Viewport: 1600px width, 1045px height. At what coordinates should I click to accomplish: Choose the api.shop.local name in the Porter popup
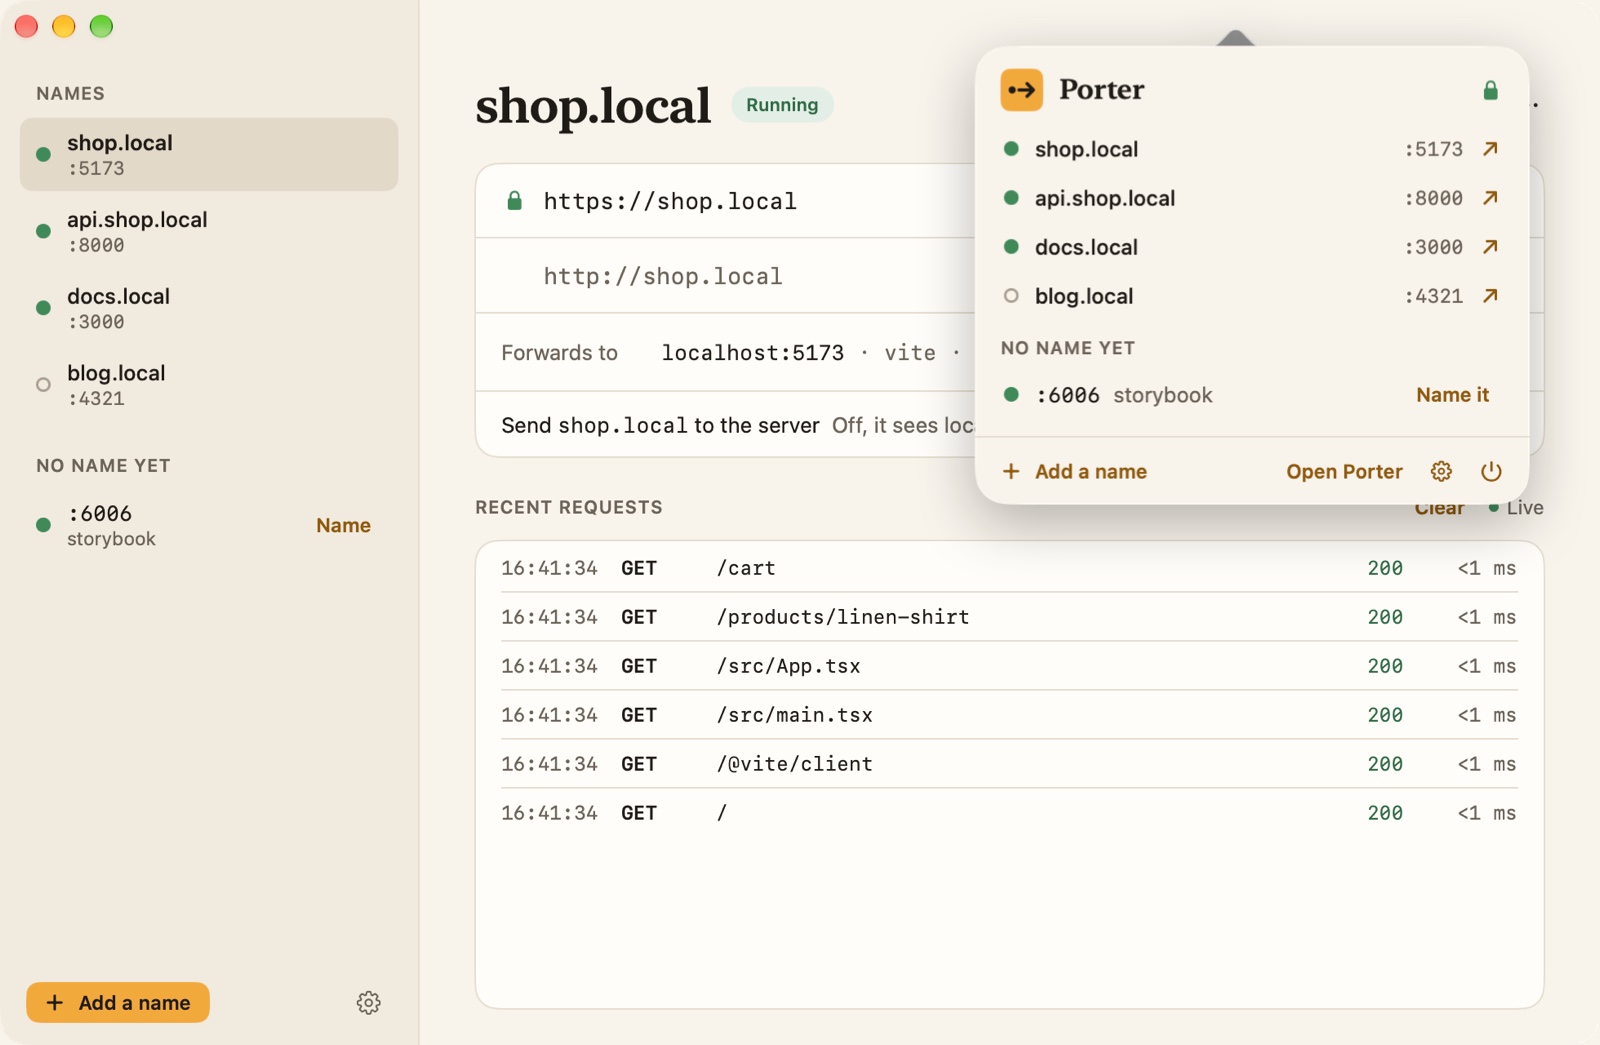pos(1105,198)
